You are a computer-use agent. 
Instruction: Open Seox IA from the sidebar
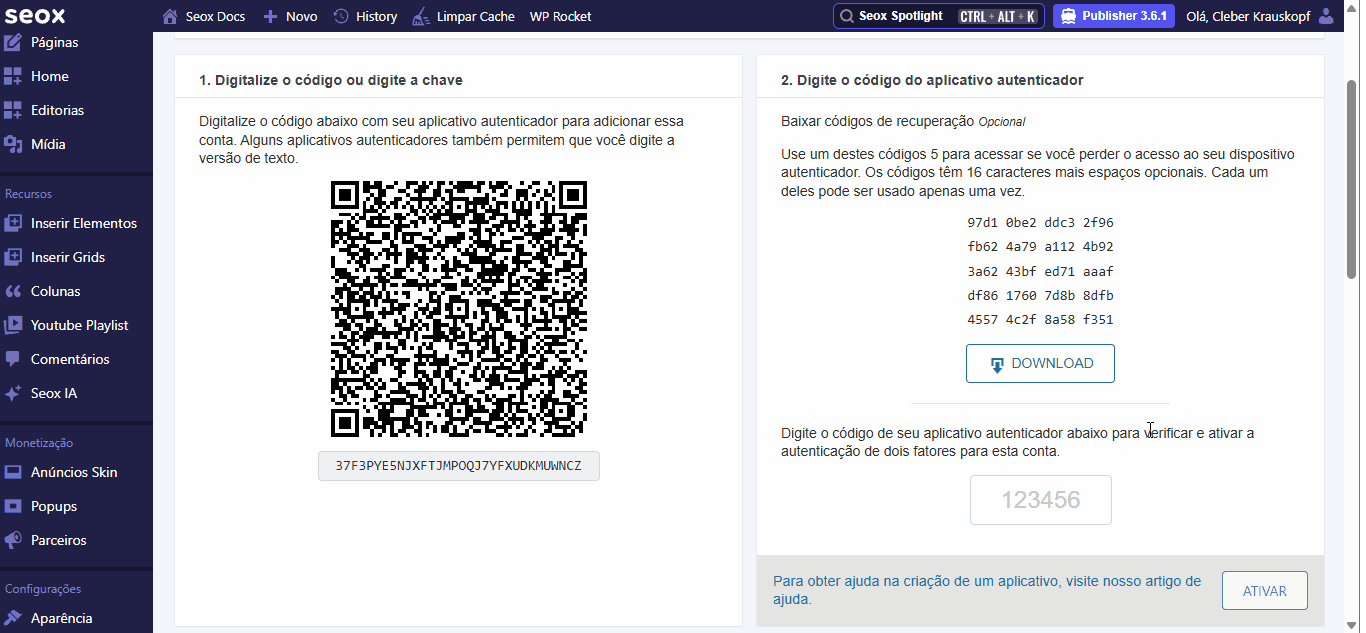(53, 393)
